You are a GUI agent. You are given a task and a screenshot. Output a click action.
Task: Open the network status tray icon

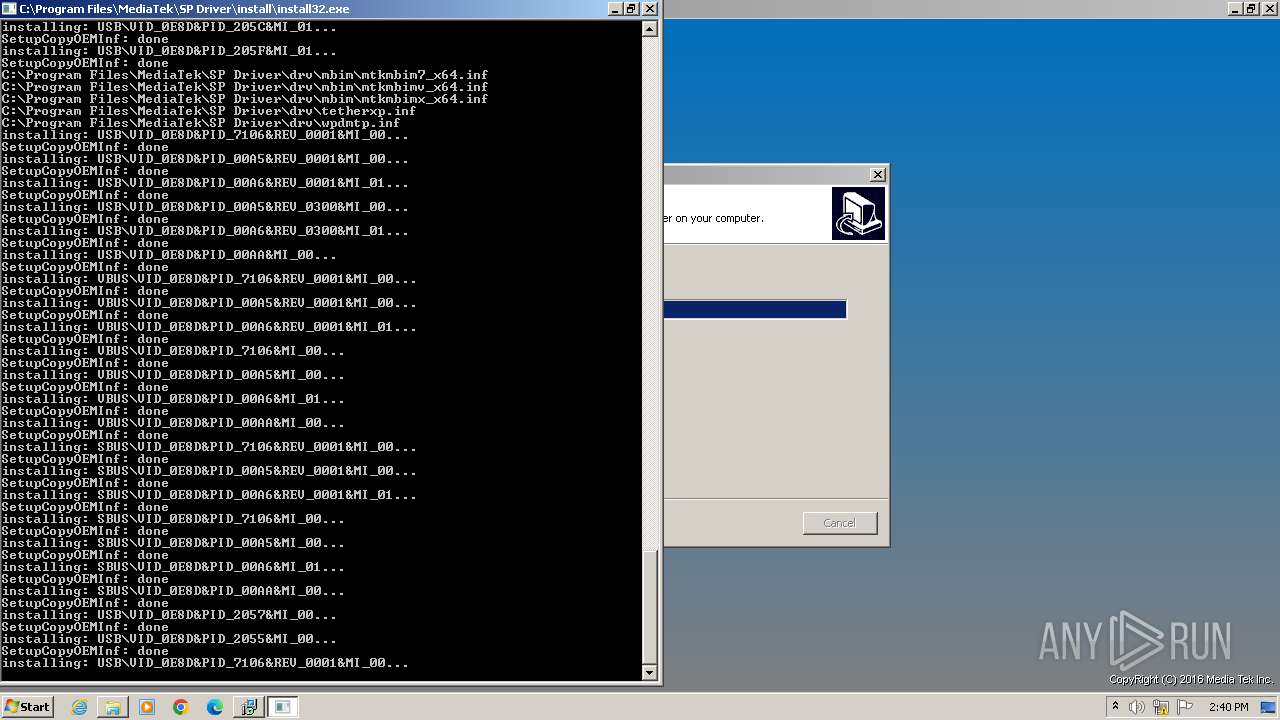1161,707
